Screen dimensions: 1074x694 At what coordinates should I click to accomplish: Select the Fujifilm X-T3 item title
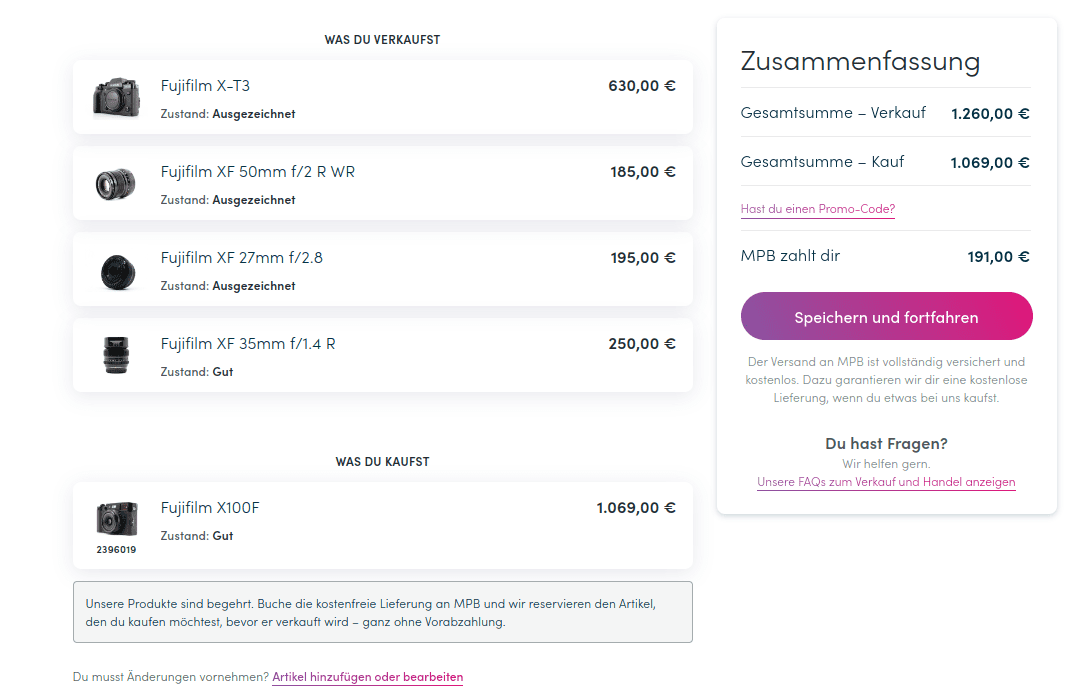pyautogui.click(x=205, y=86)
